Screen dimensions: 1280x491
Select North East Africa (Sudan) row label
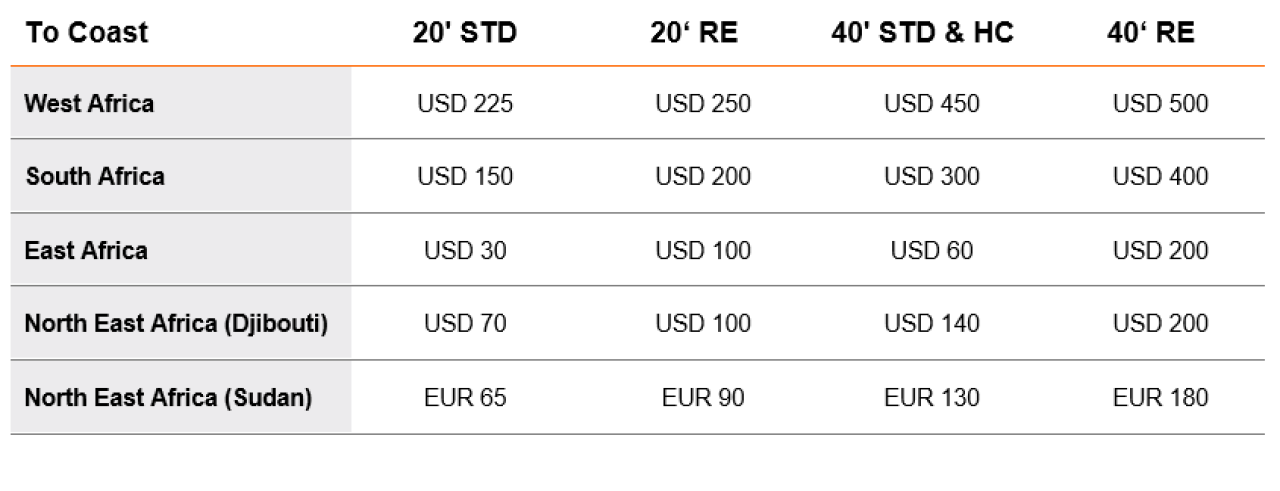[168, 398]
